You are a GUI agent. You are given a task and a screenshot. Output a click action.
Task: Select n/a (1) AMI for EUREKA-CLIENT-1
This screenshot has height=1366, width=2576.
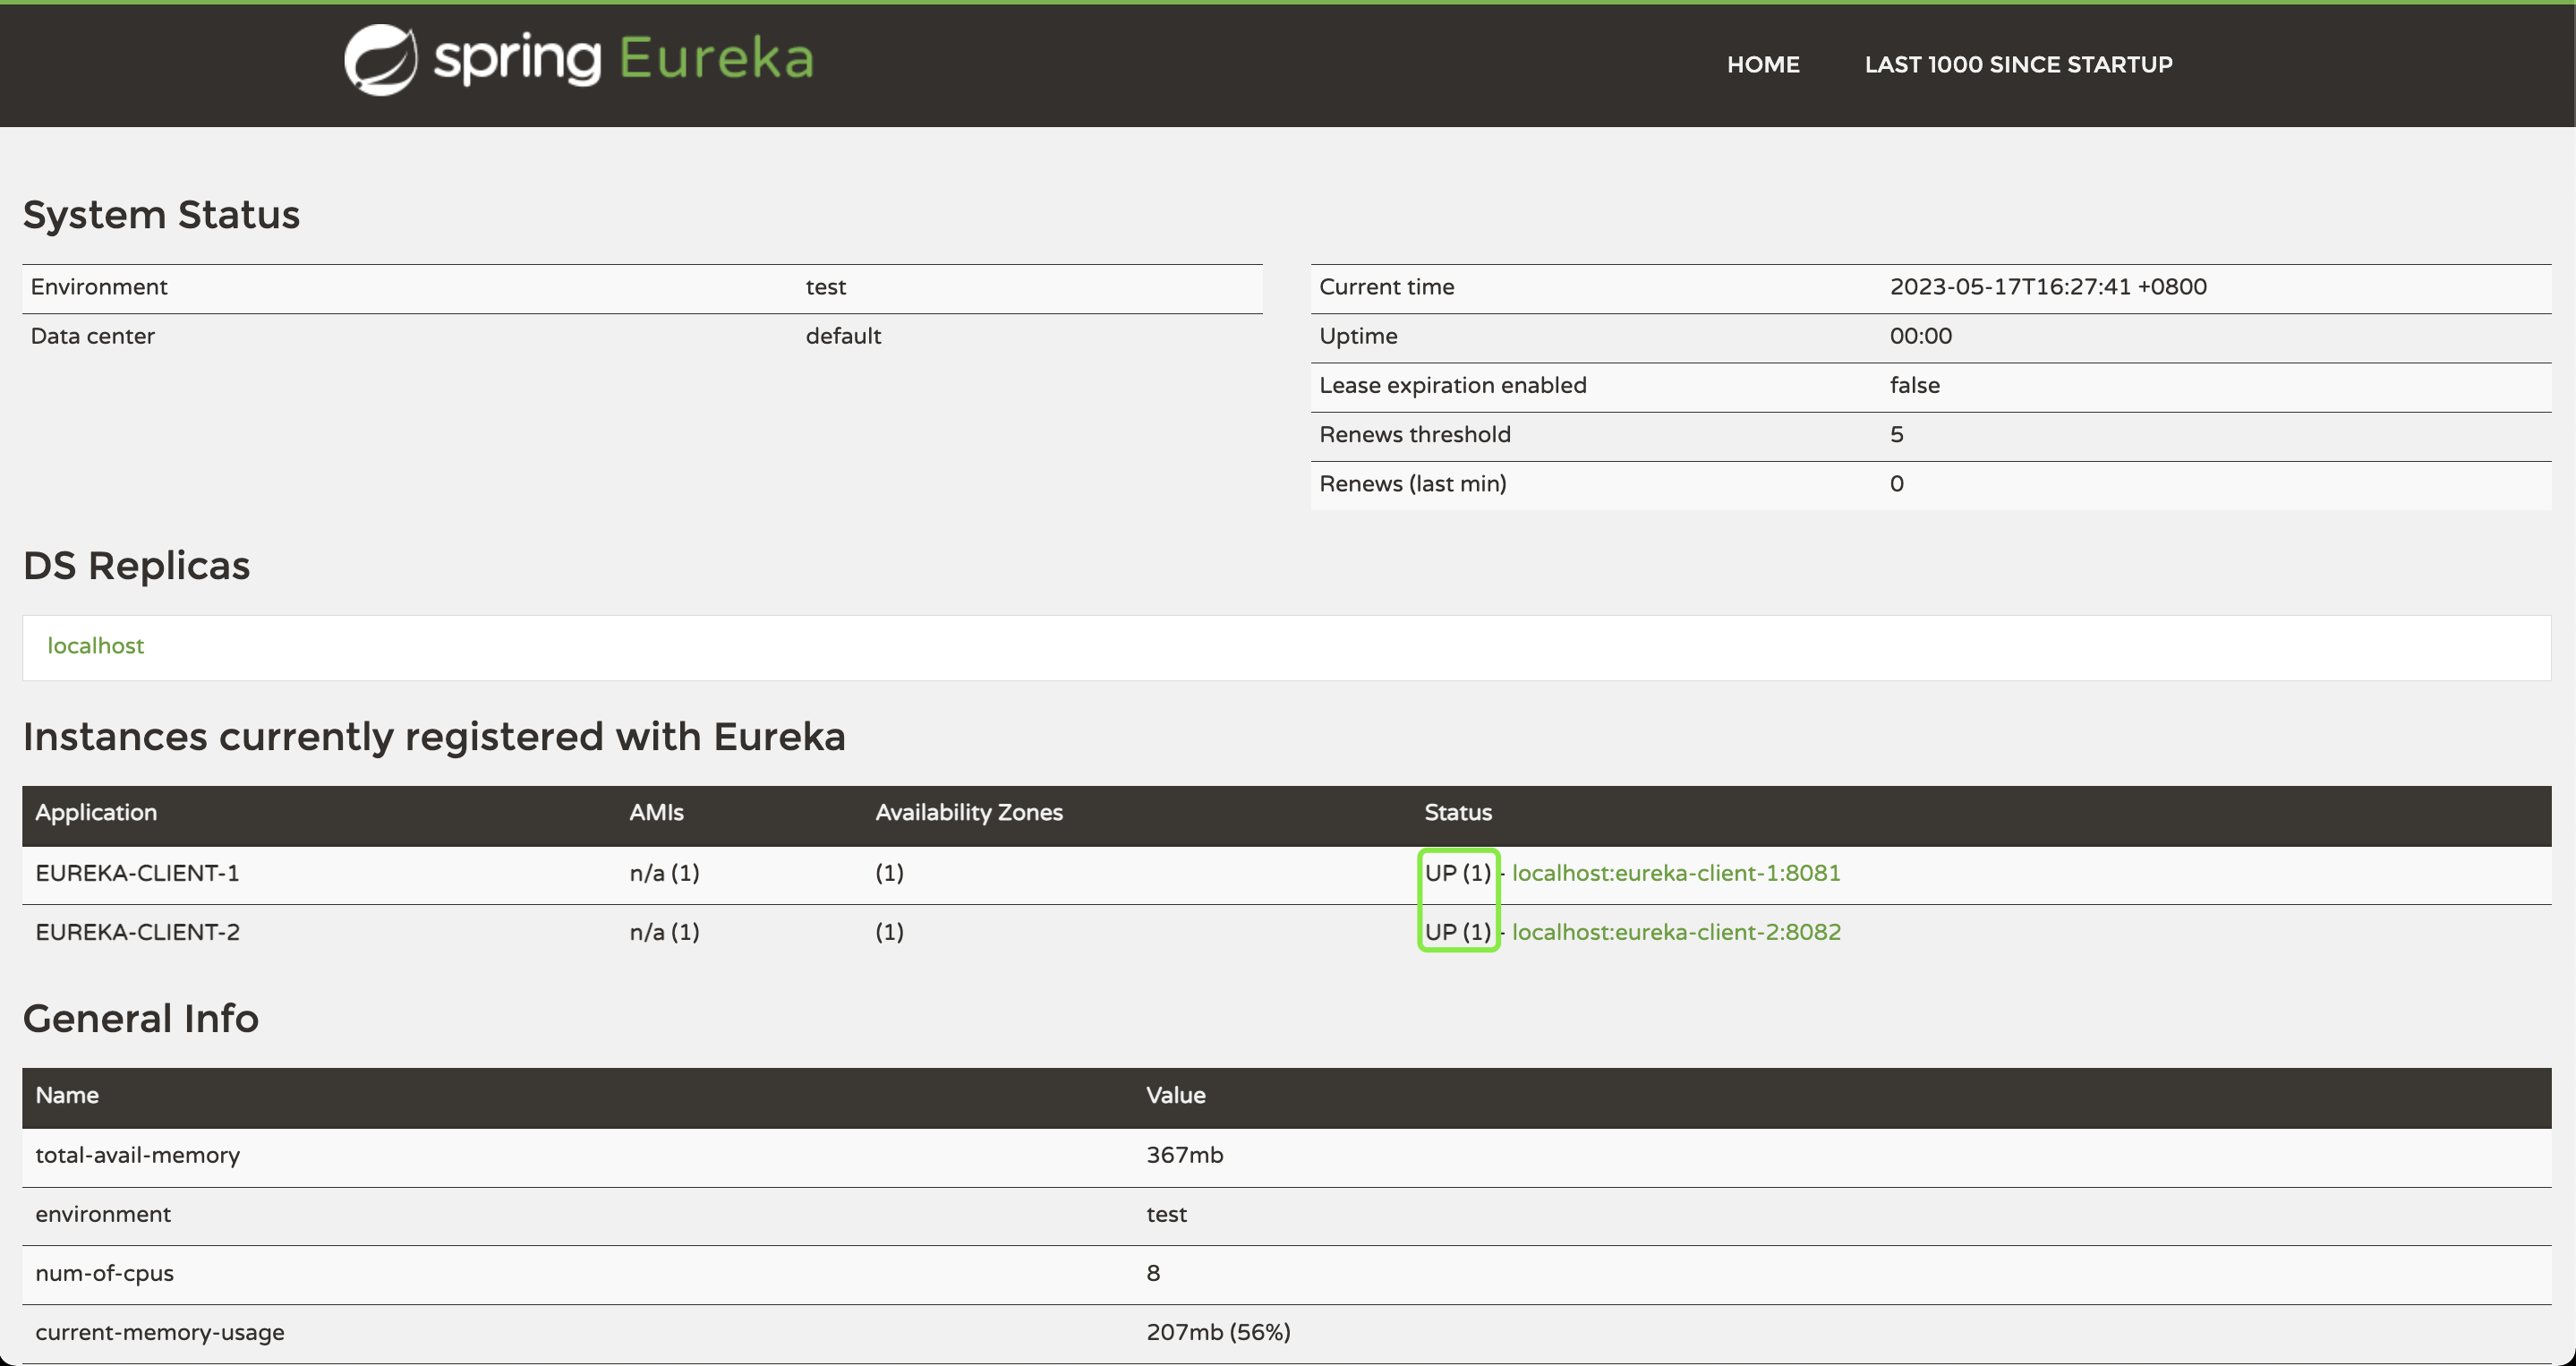pos(664,873)
